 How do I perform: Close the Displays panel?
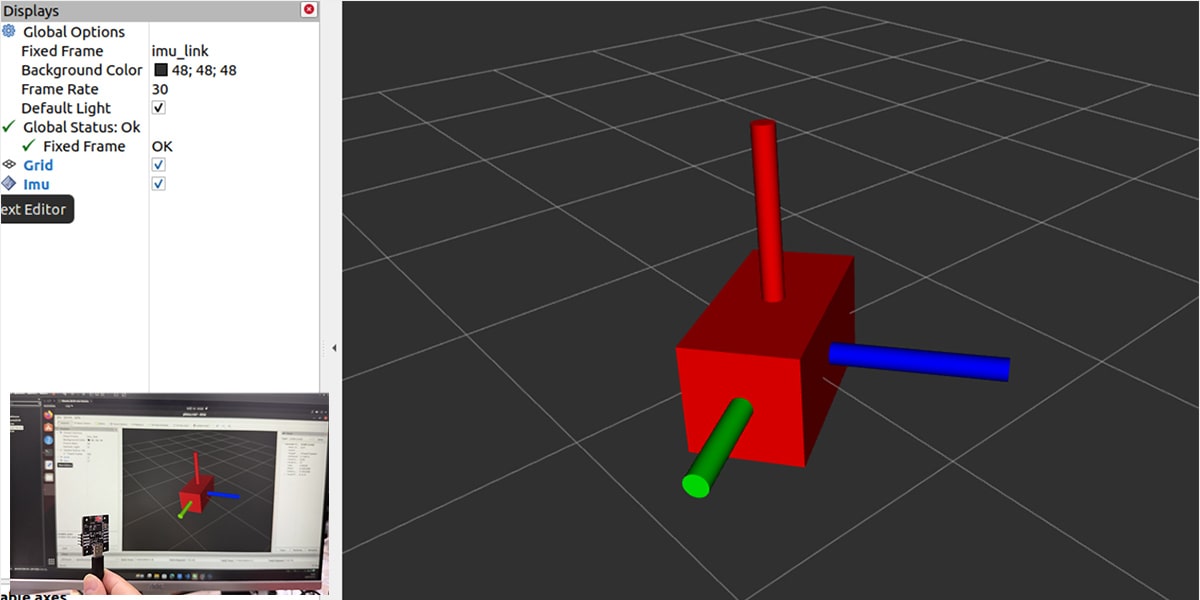pos(309,9)
